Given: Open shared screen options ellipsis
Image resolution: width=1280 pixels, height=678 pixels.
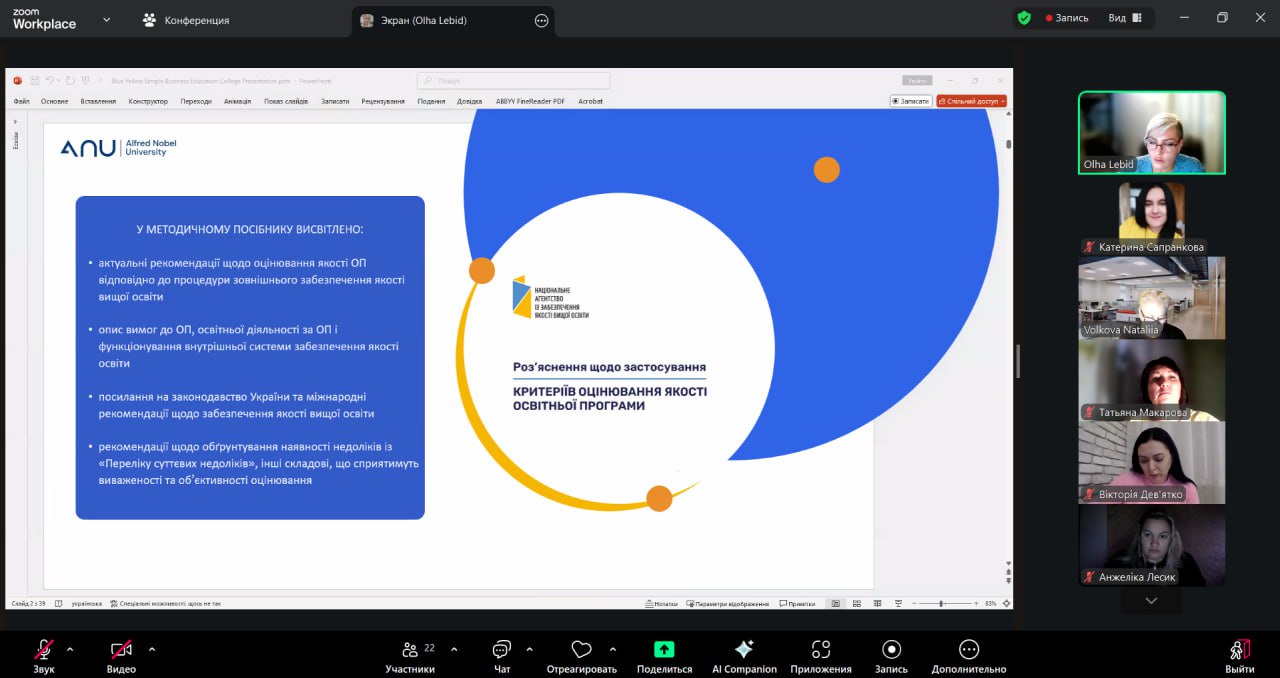Looking at the screenshot, I should point(542,20).
